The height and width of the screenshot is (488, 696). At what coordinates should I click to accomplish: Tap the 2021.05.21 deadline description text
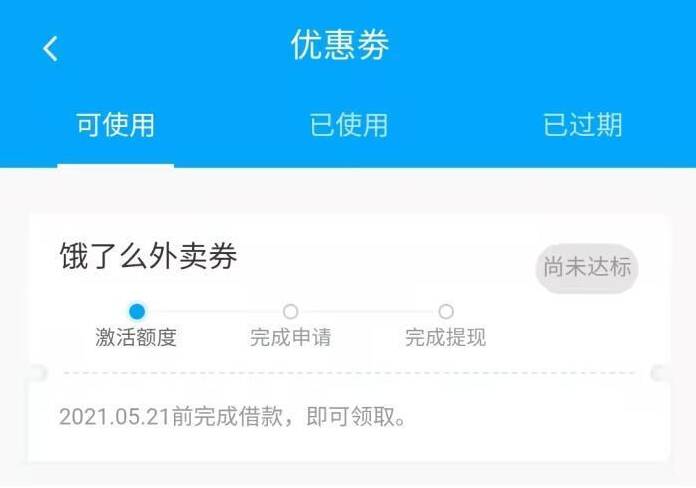[x=233, y=417]
